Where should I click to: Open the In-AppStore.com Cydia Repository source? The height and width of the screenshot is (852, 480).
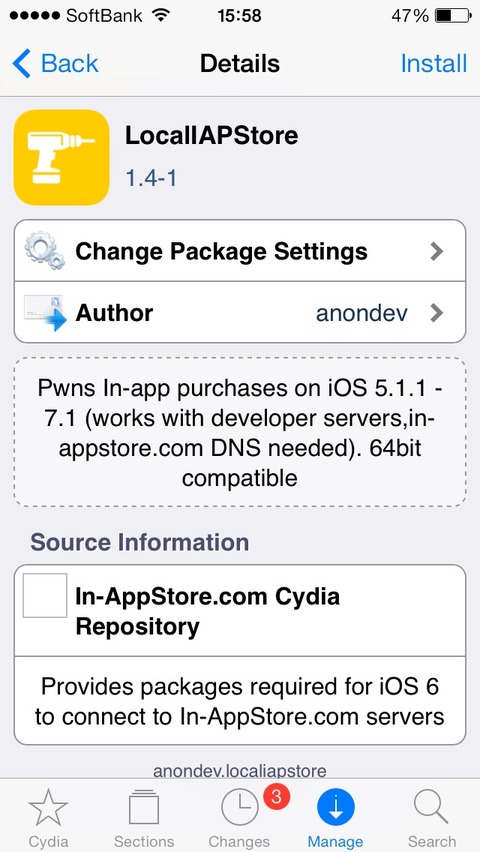coord(240,611)
